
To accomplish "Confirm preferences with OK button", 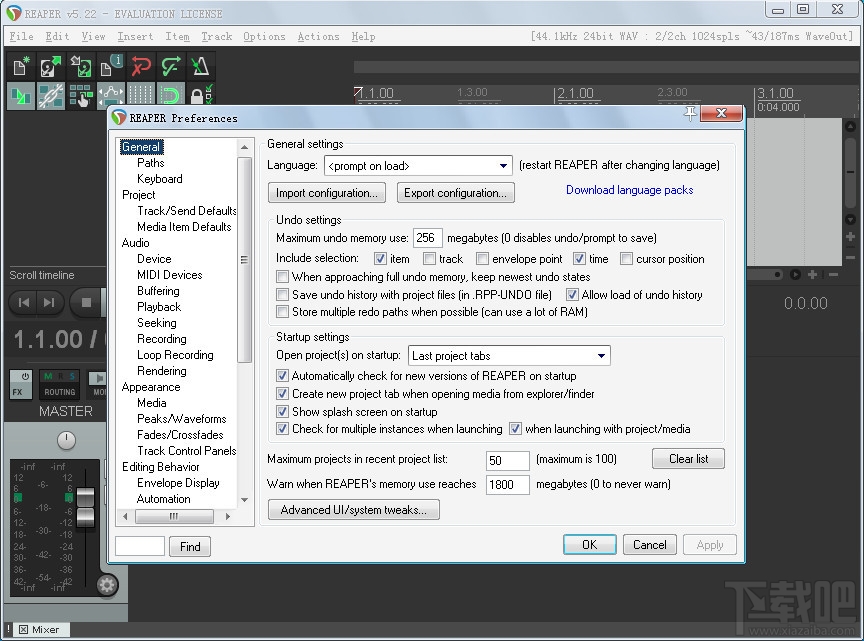I will point(590,545).
